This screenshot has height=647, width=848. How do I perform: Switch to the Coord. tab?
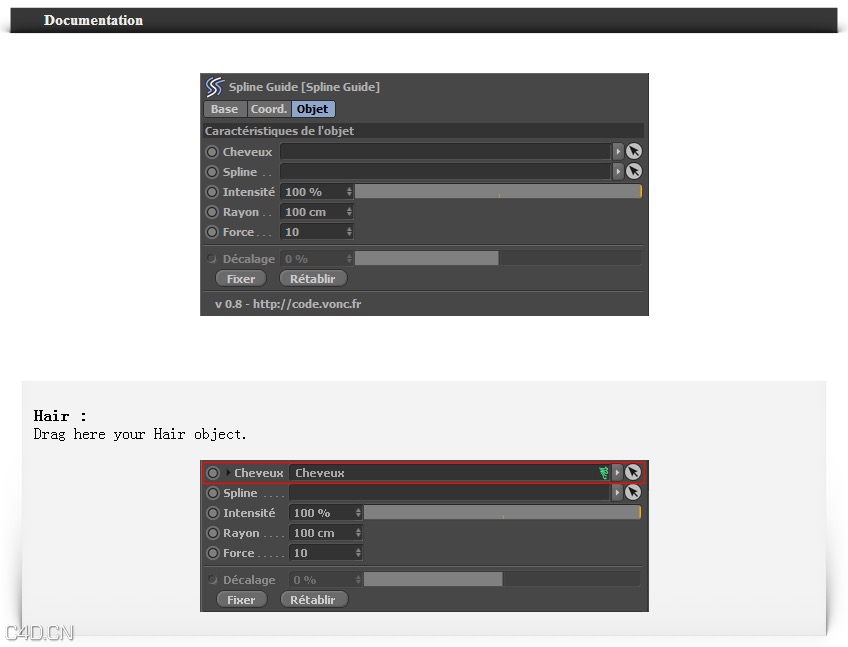268,108
